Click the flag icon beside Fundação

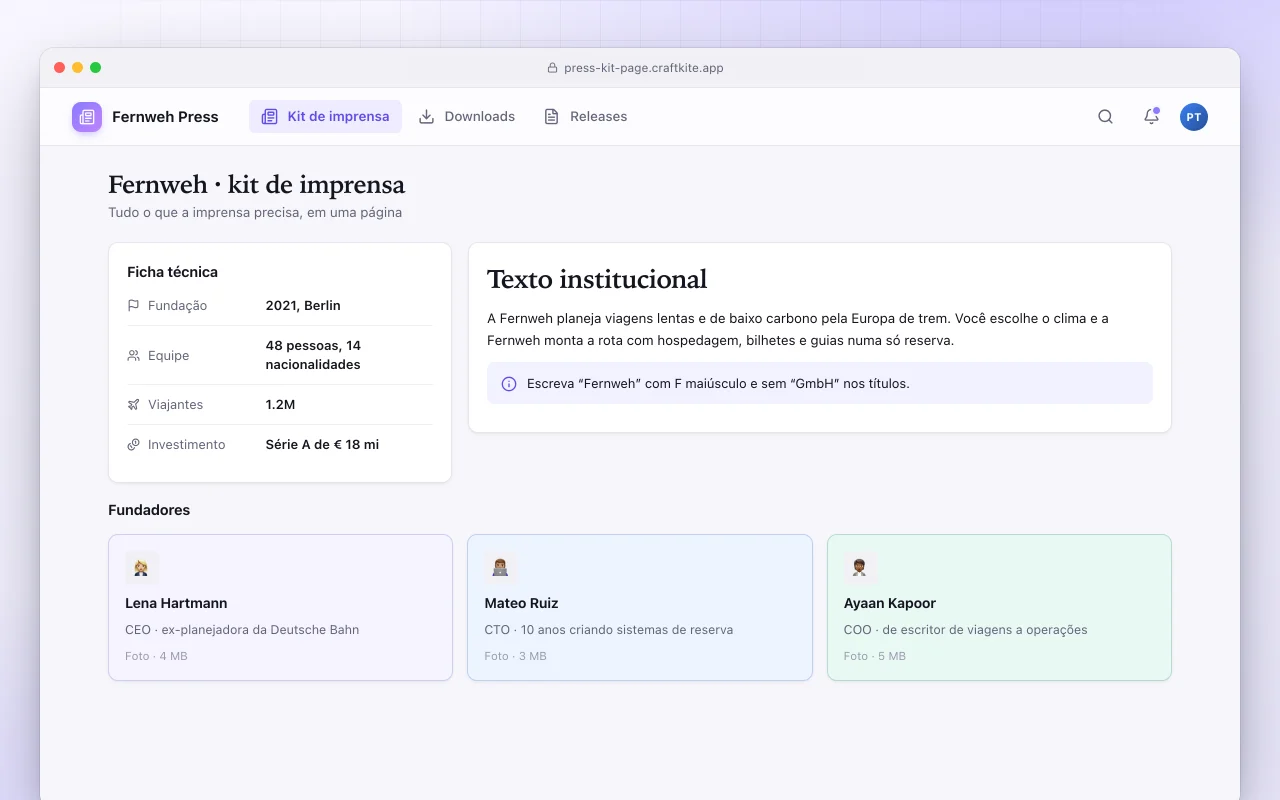[134, 306]
